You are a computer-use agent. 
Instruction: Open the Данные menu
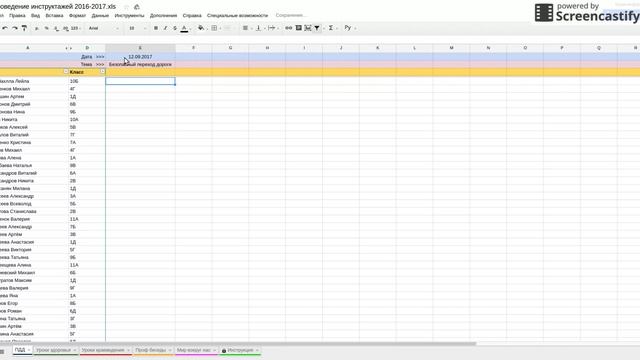coord(100,16)
